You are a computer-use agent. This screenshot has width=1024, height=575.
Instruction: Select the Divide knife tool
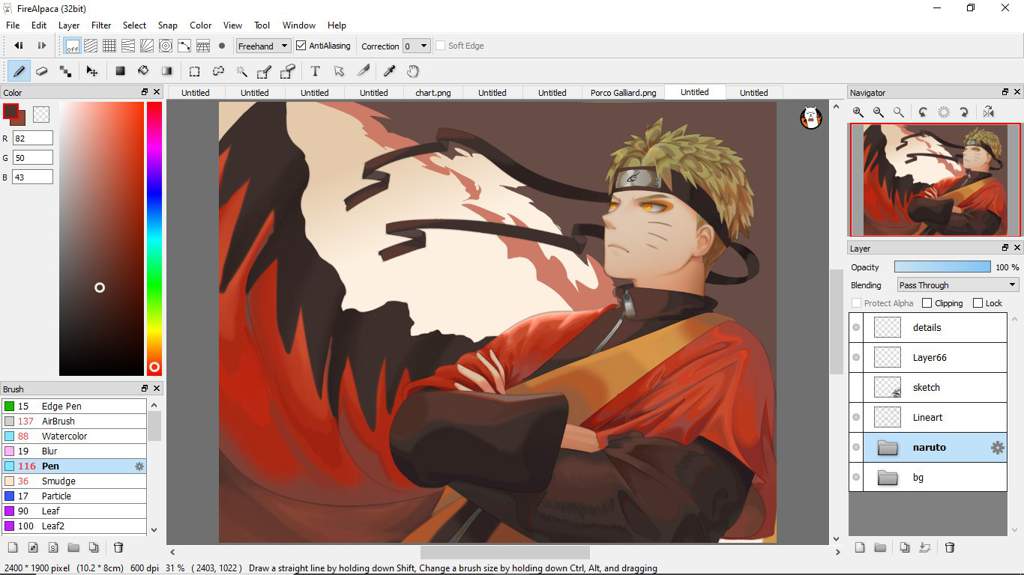pos(364,71)
